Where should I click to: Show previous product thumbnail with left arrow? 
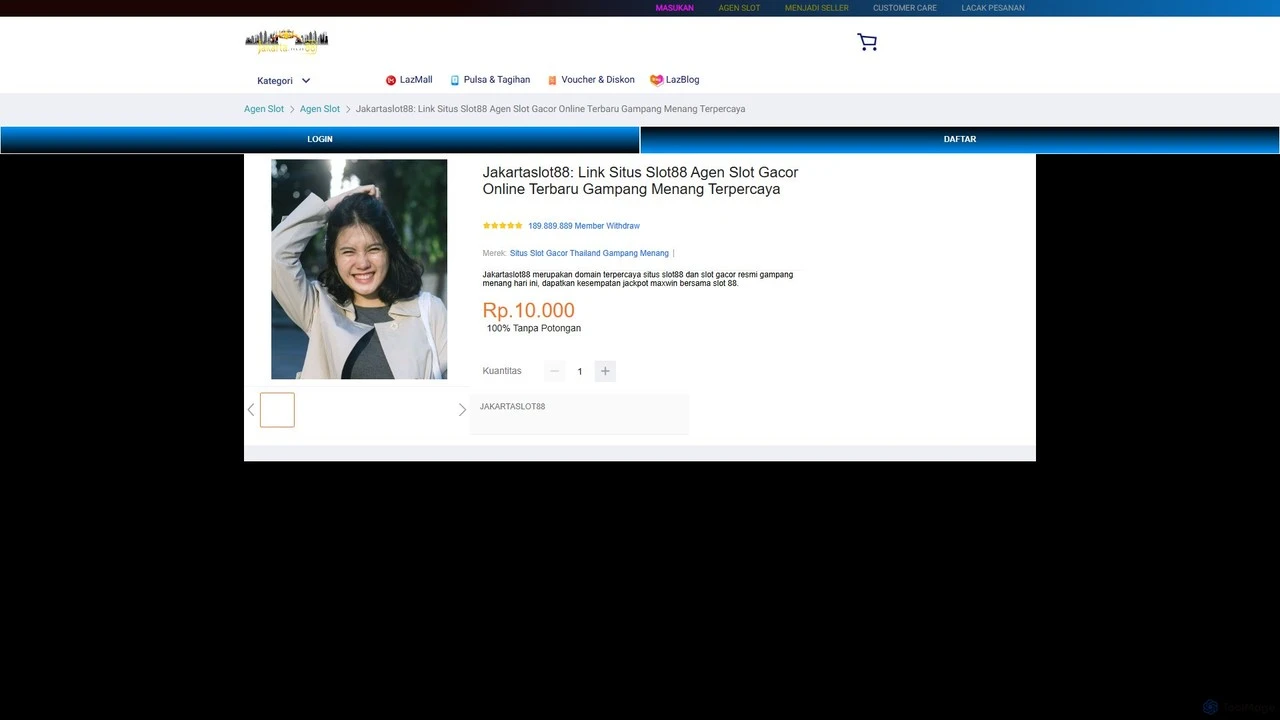251,410
